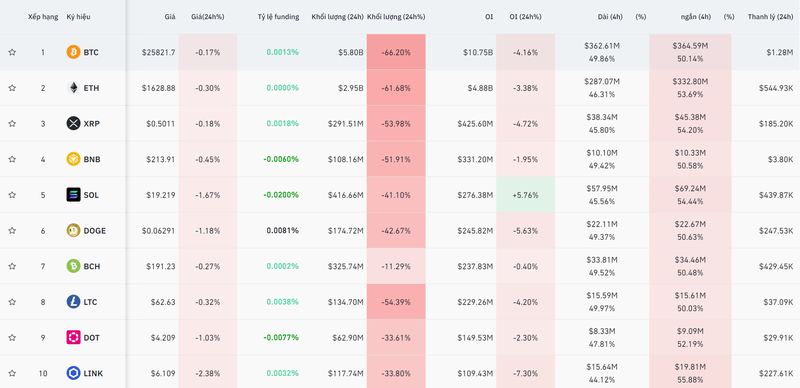Image resolution: width=800 pixels, height=388 pixels.
Task: Click the Litecoin LTC logo
Action: coord(73,302)
